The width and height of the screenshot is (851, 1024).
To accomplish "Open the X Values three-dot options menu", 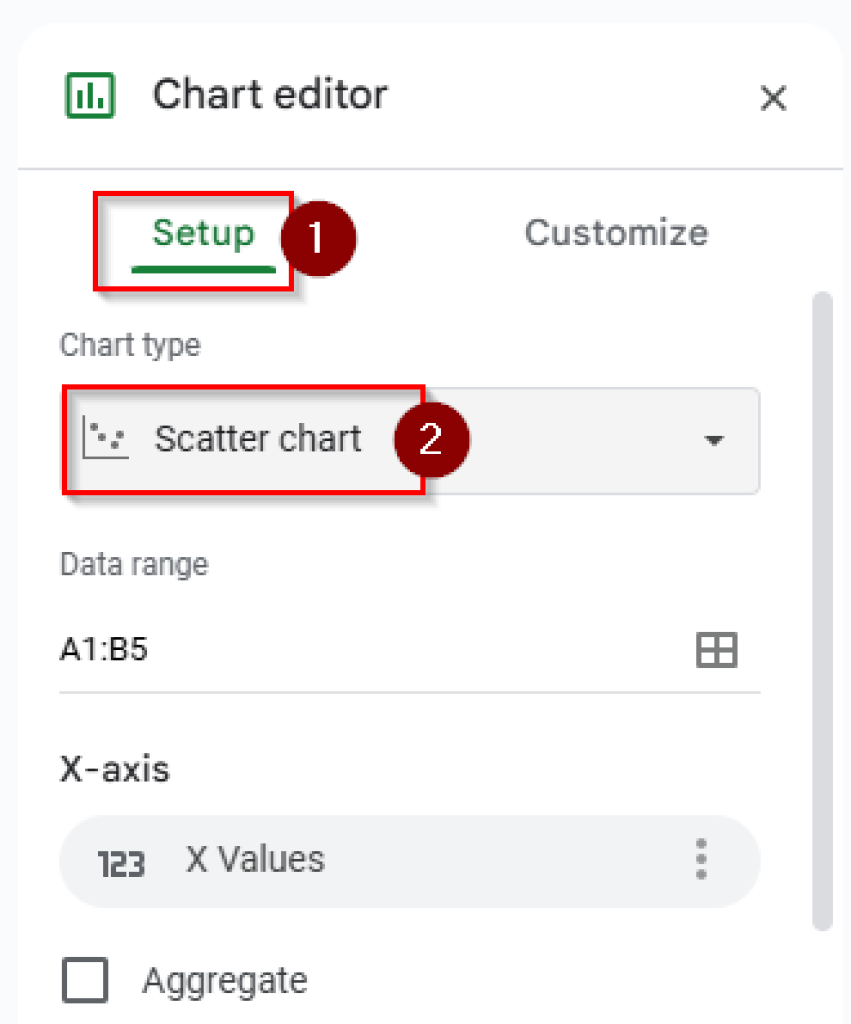I will pos(701,860).
